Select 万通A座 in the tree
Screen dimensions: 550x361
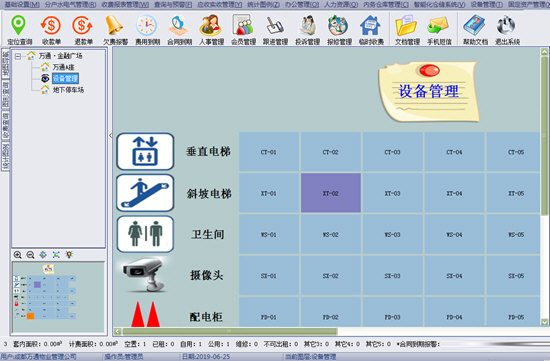(63, 67)
